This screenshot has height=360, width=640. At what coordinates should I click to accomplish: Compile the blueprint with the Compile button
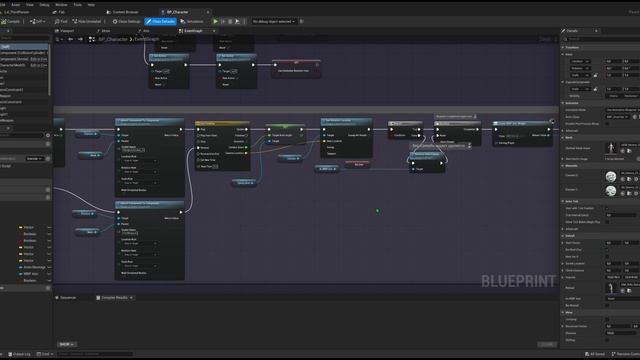coord(11,21)
